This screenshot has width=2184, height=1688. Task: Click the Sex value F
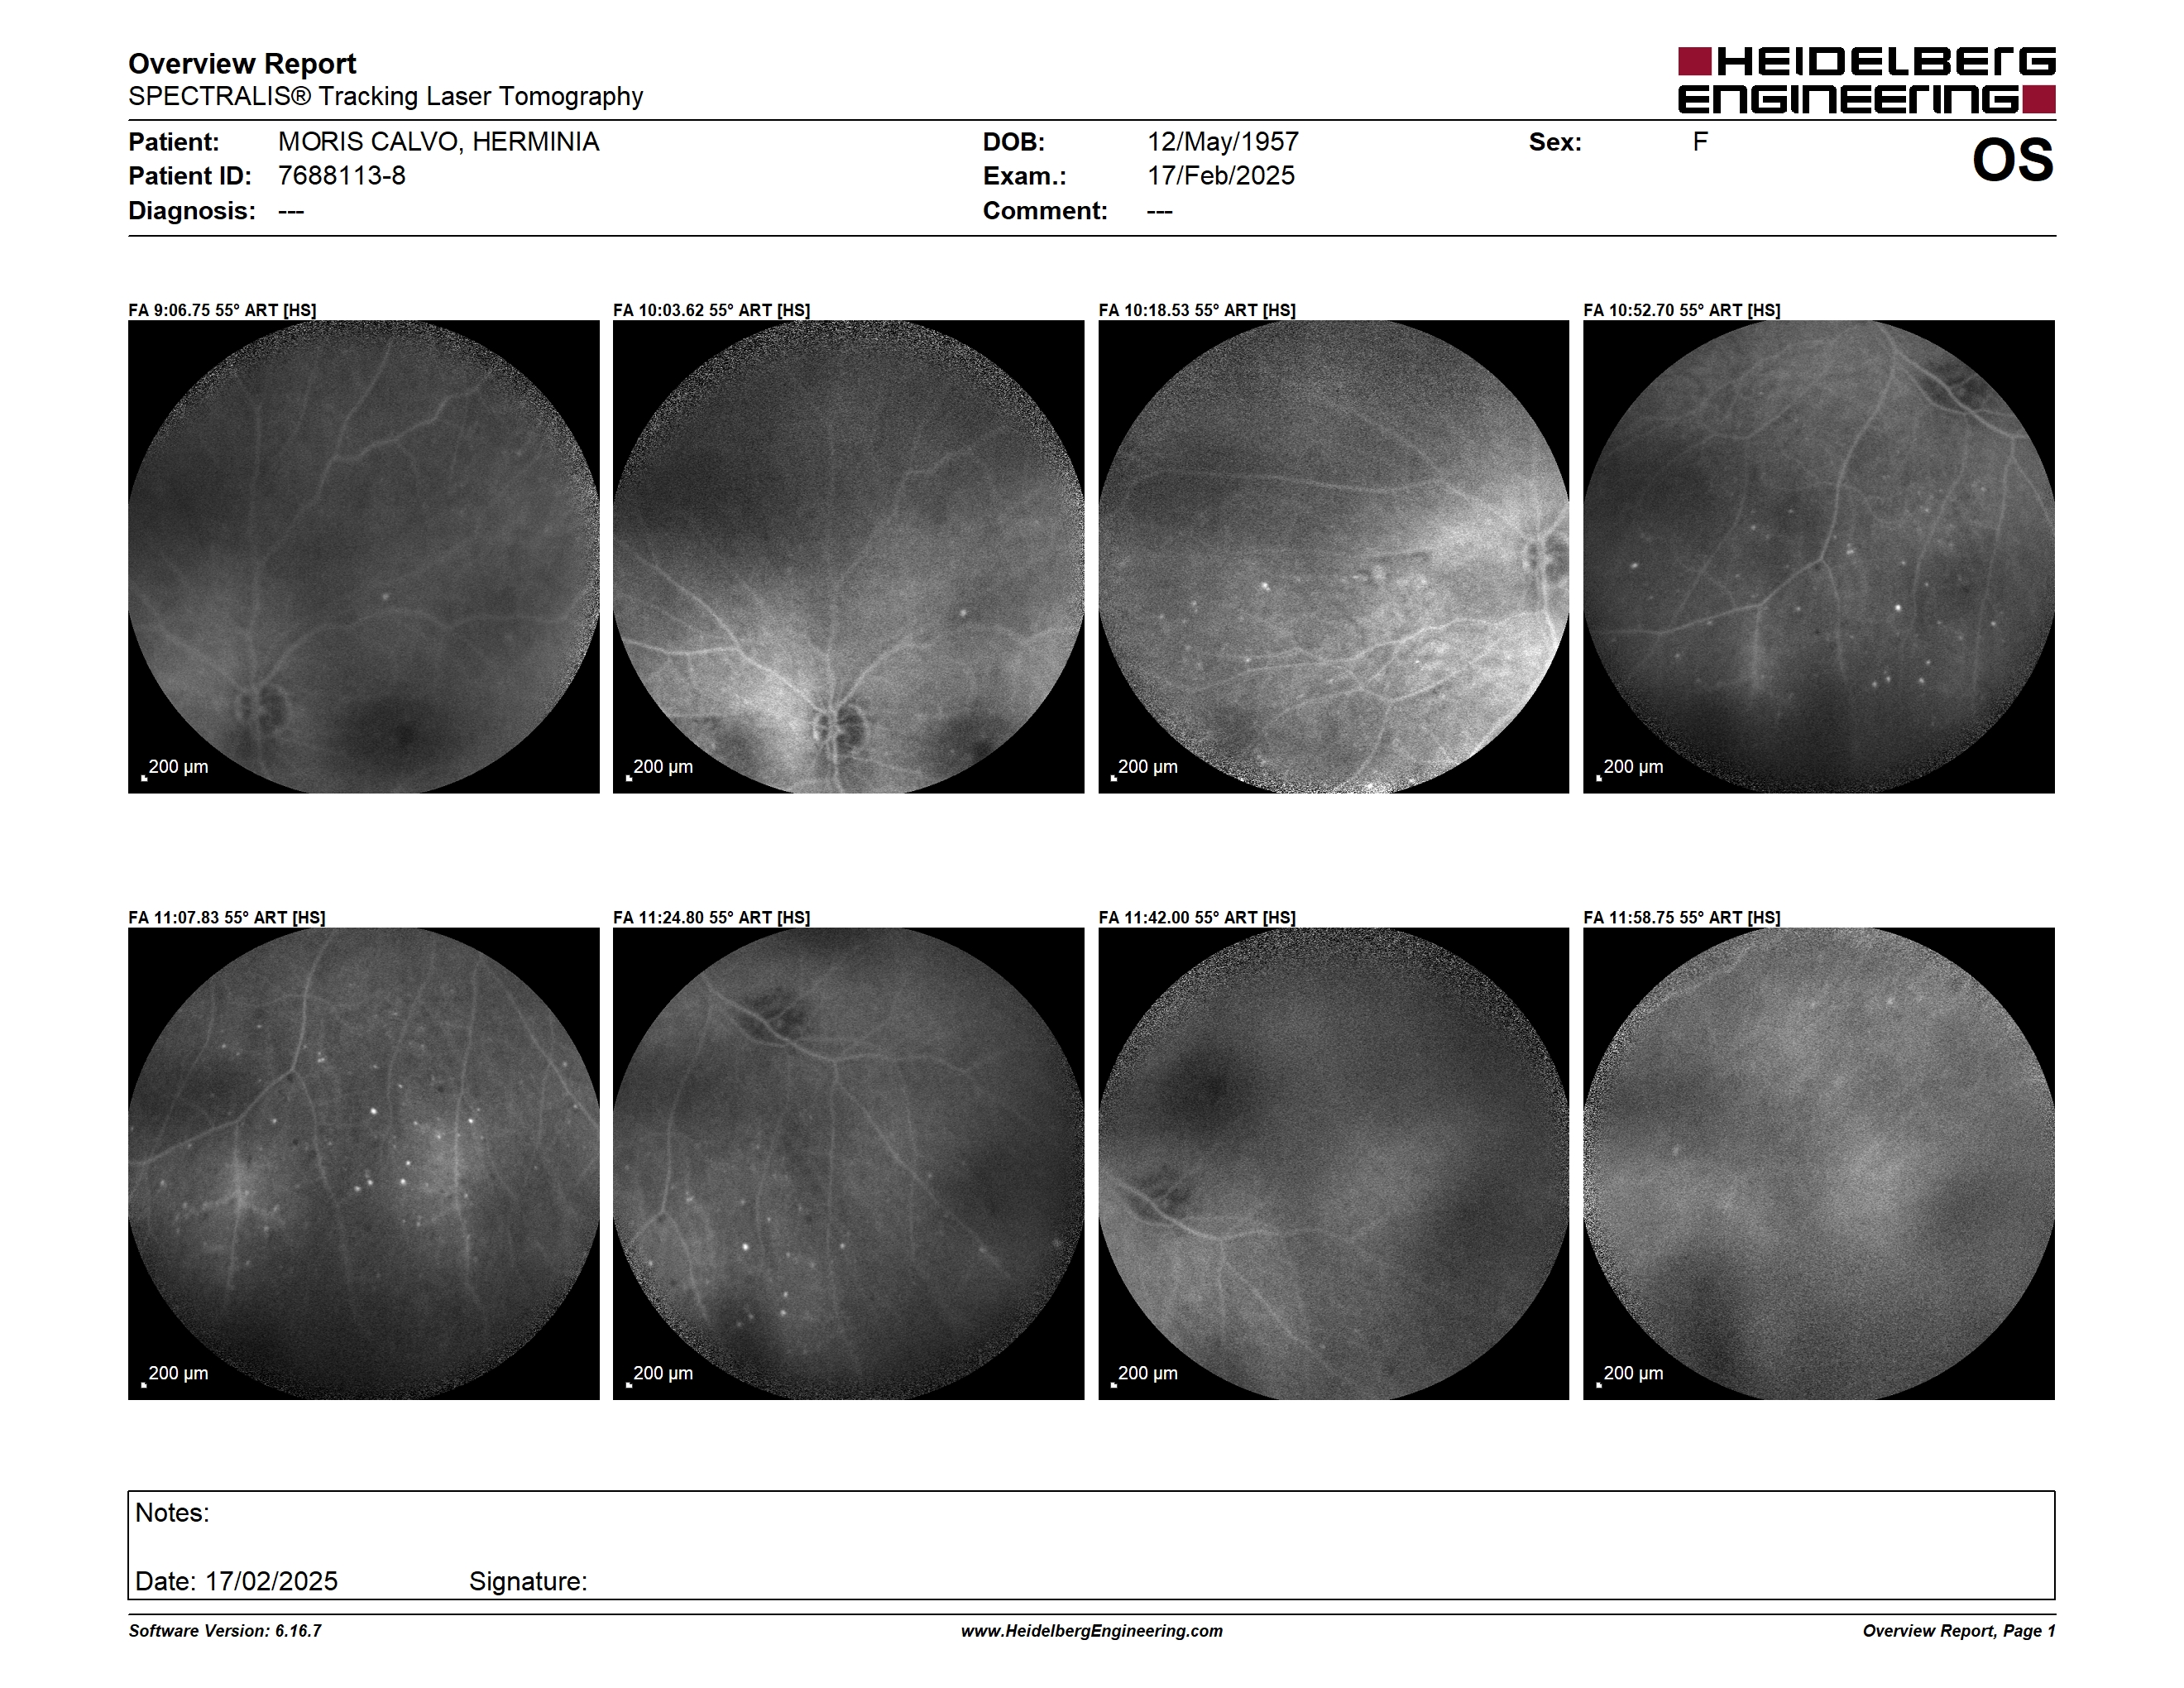pyautogui.click(x=1700, y=142)
